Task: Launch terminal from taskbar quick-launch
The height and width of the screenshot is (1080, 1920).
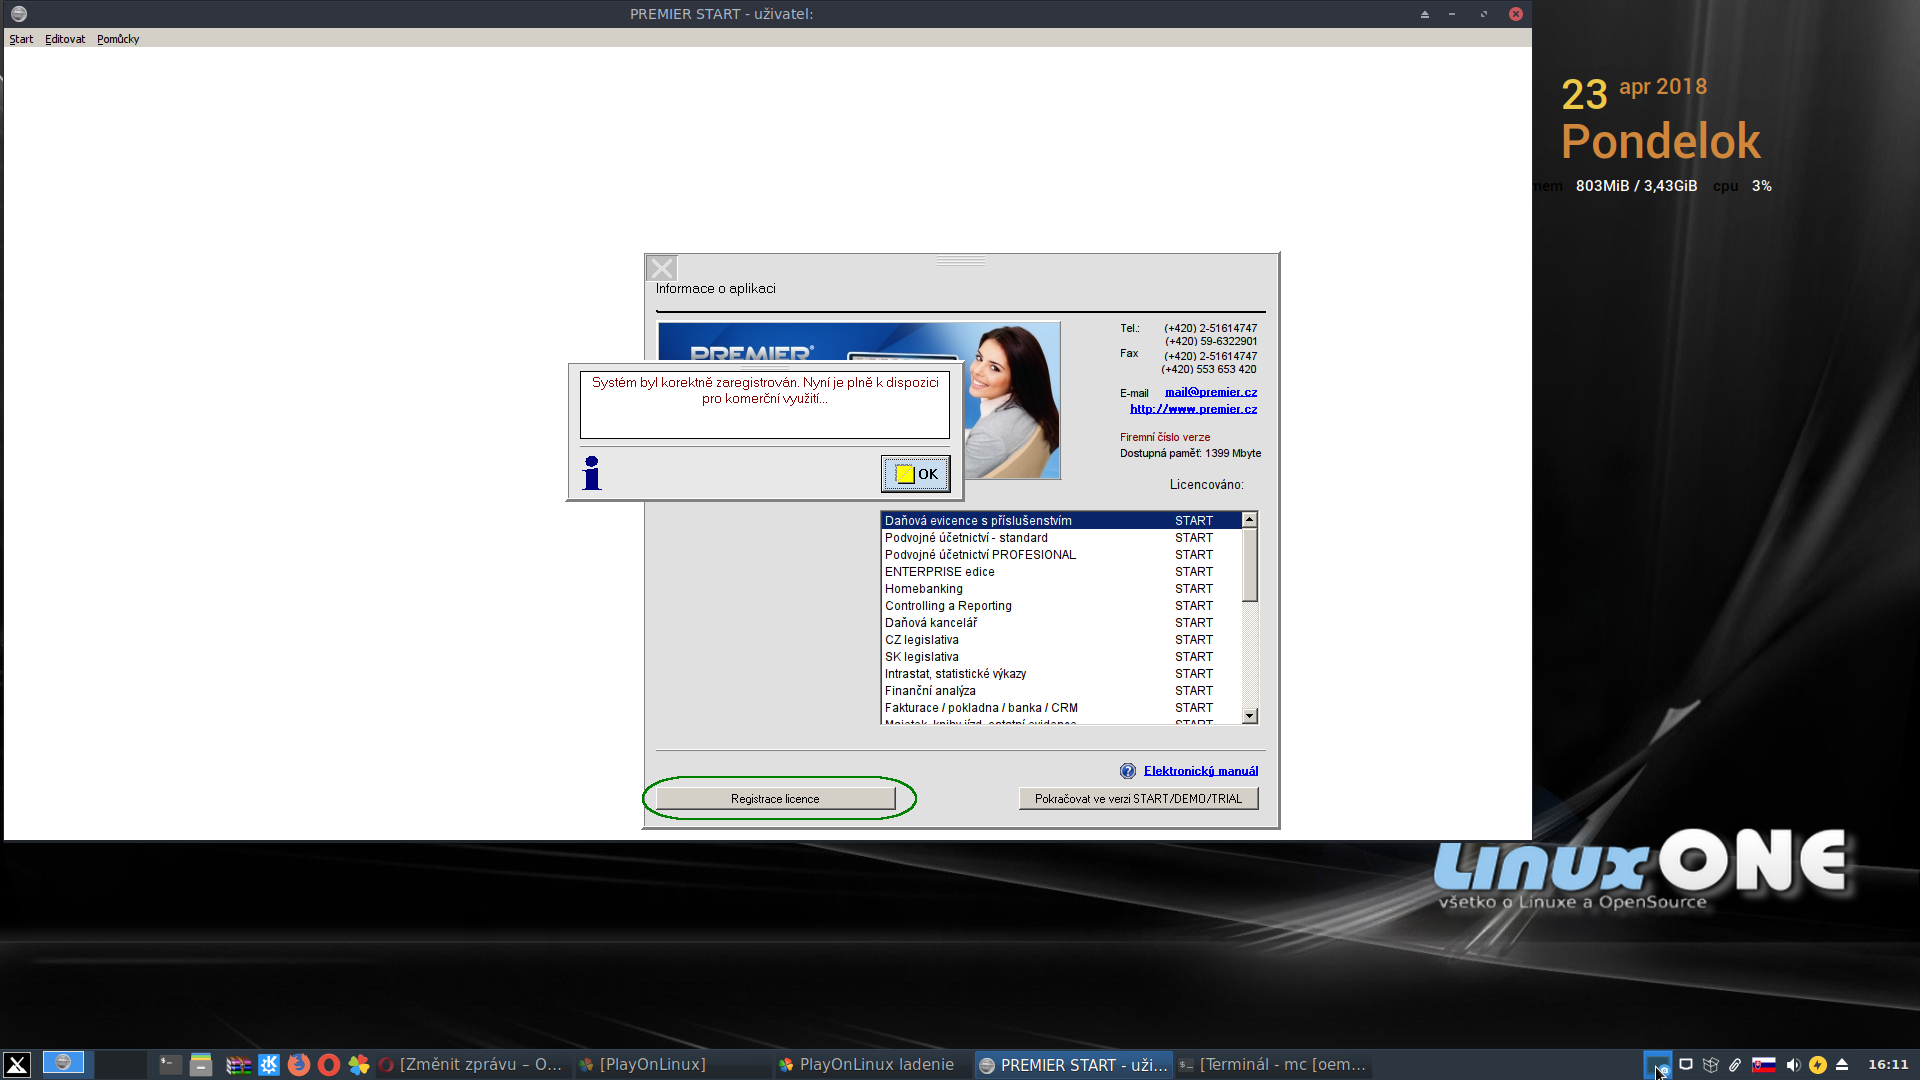Action: click(x=171, y=1065)
